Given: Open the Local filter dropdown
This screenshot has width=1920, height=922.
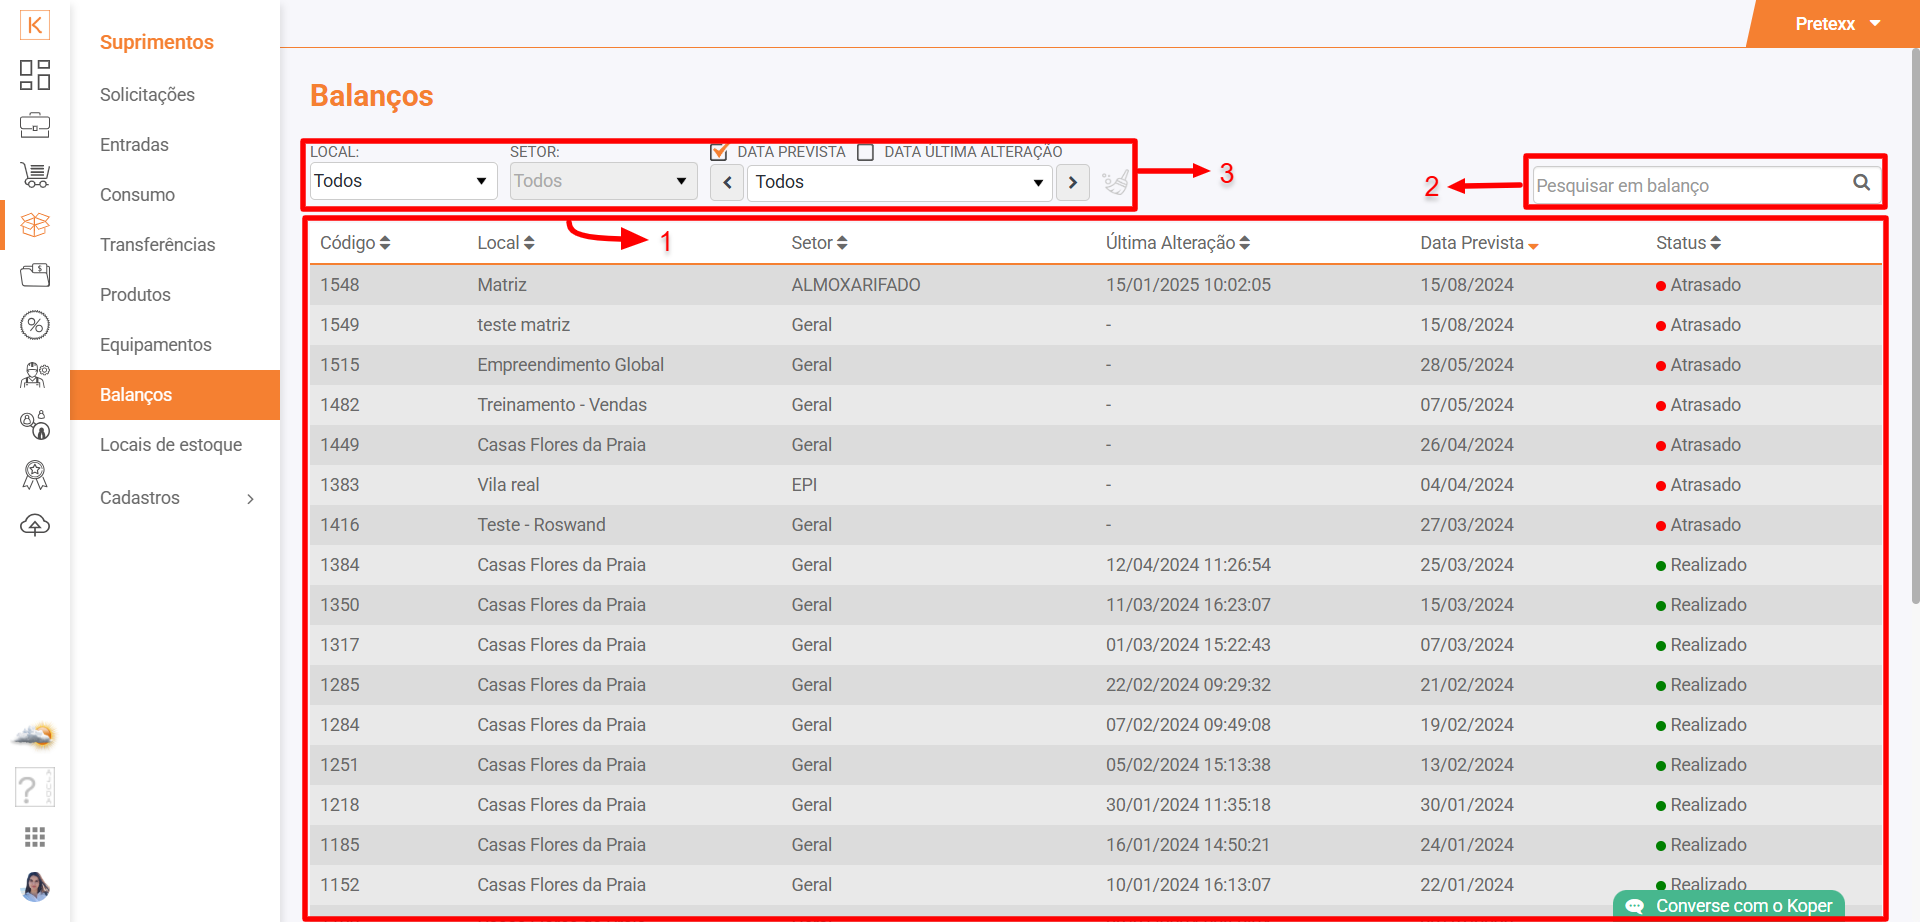Looking at the screenshot, I should pos(403,181).
